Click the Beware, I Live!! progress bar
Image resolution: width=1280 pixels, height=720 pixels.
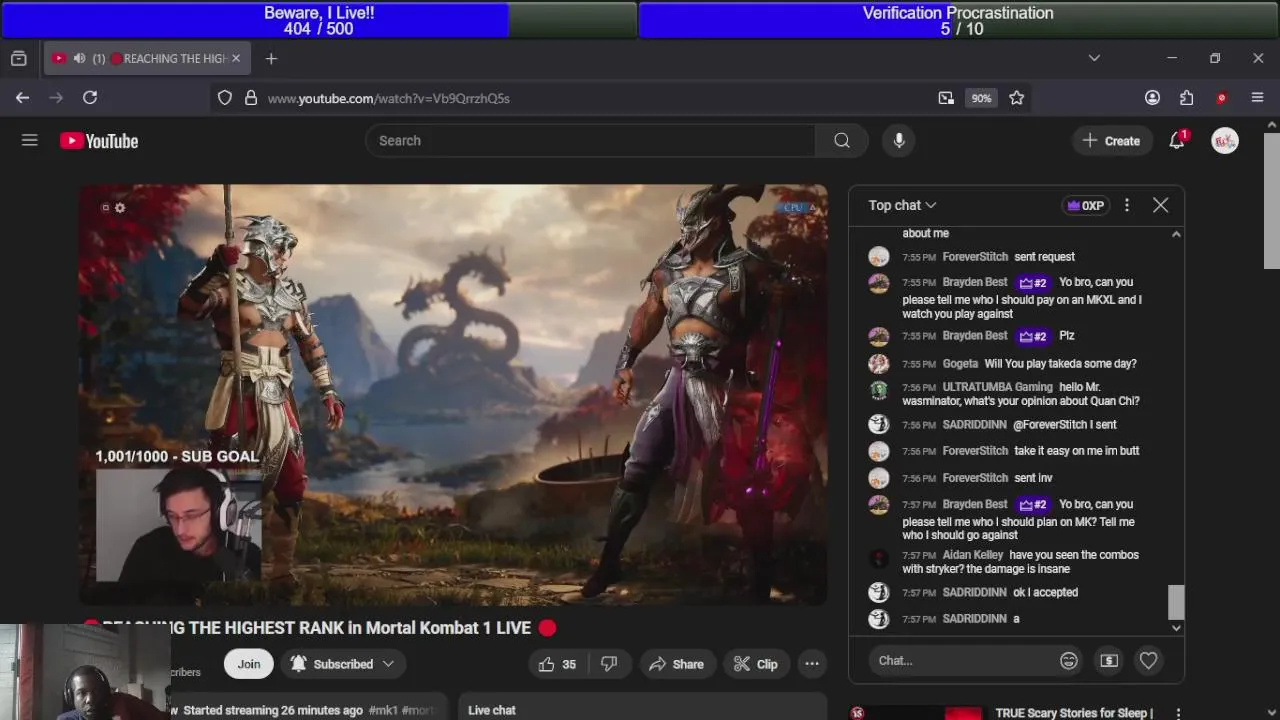click(318, 20)
